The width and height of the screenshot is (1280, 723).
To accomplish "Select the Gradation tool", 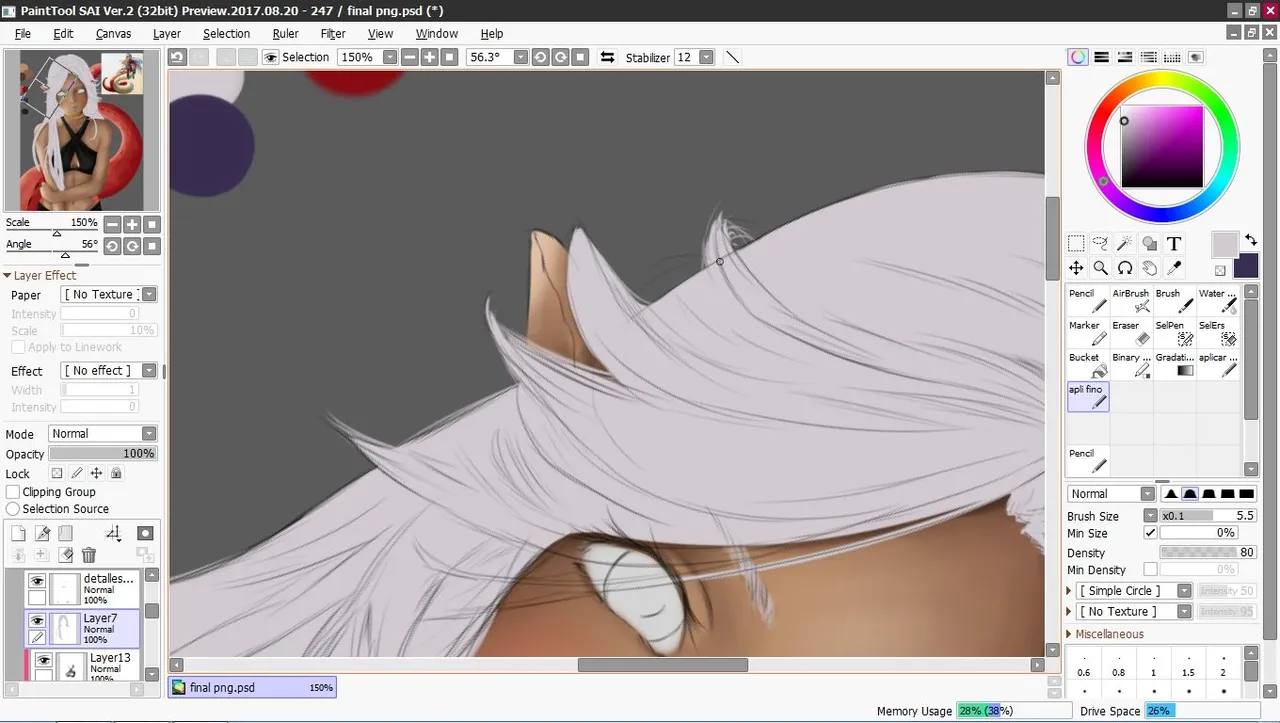I will click(1174, 364).
